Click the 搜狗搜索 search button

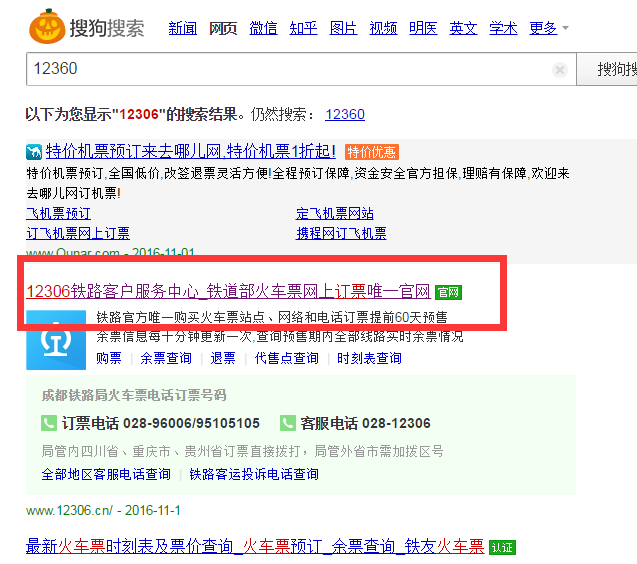pos(607,69)
